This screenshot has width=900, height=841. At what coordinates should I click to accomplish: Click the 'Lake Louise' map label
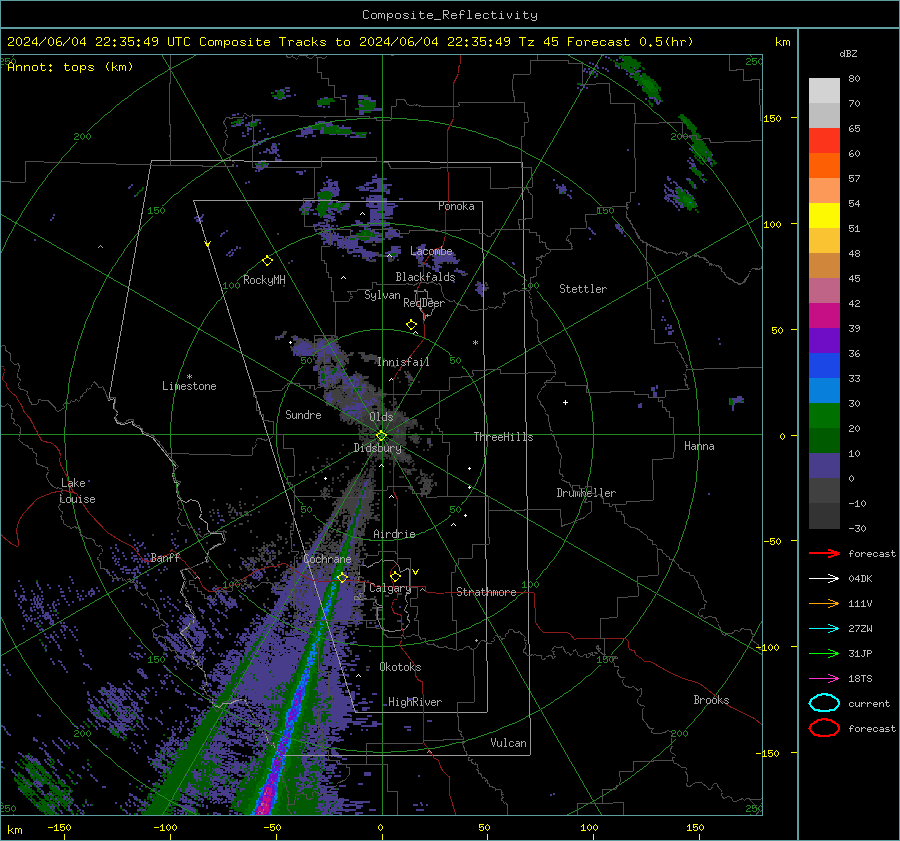77,491
